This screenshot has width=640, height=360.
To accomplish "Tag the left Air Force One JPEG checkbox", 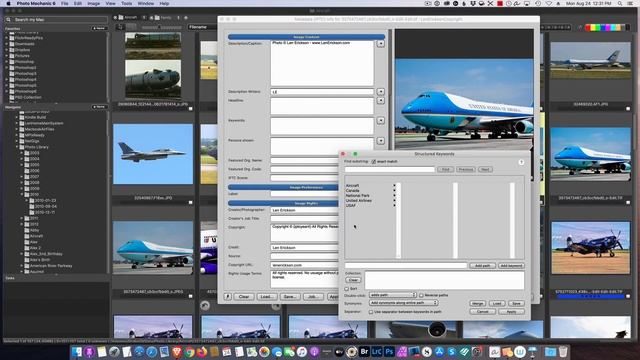I will [x=190, y=296].
